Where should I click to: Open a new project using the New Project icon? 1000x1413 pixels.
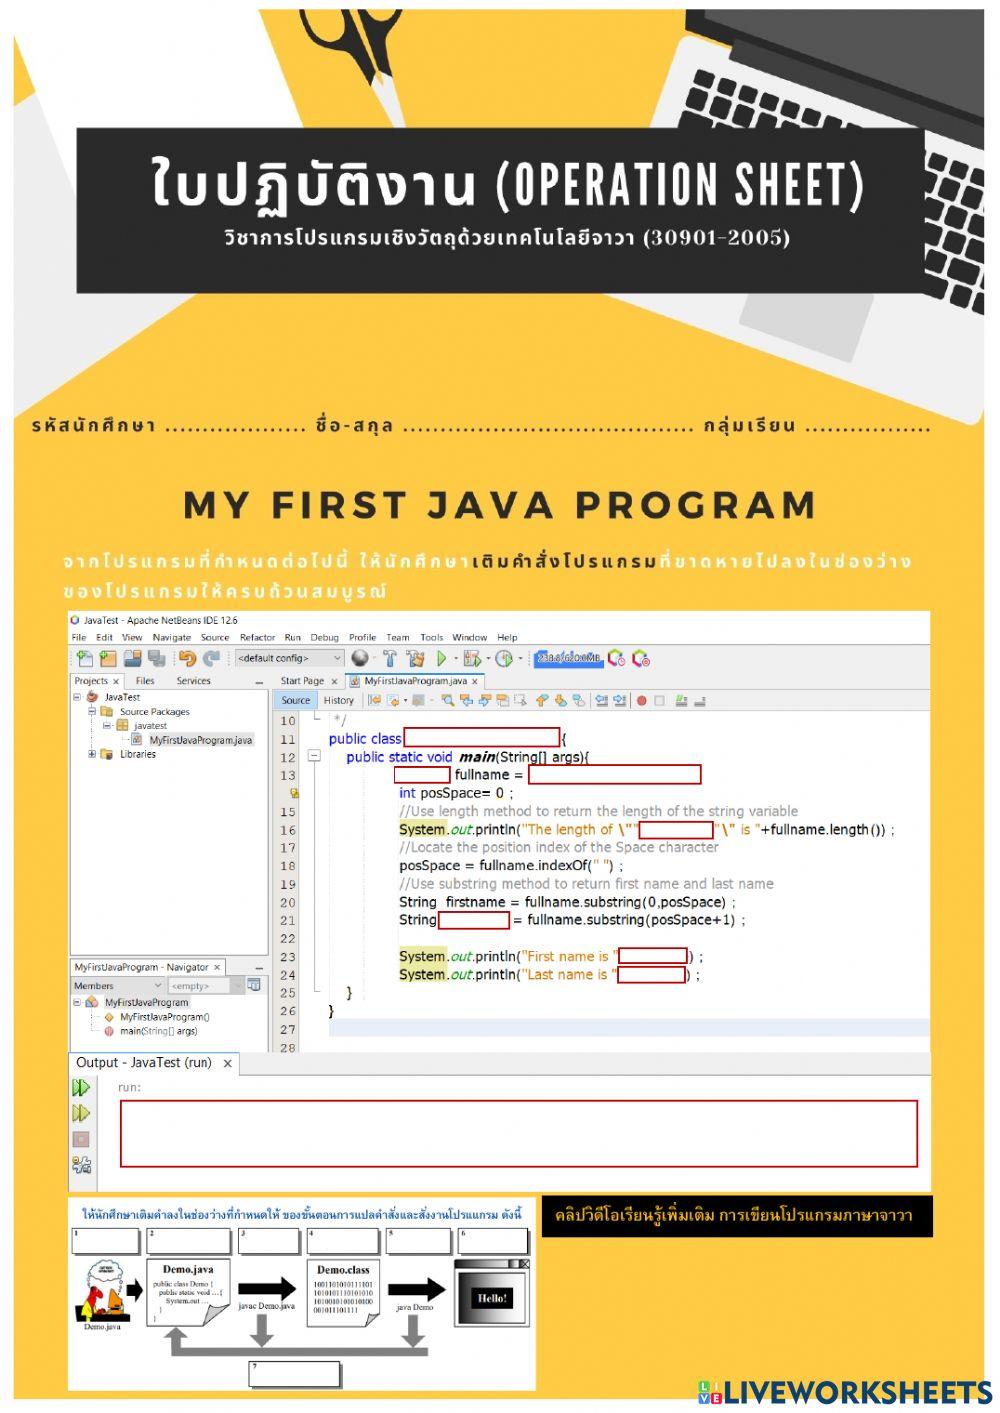click(x=106, y=658)
